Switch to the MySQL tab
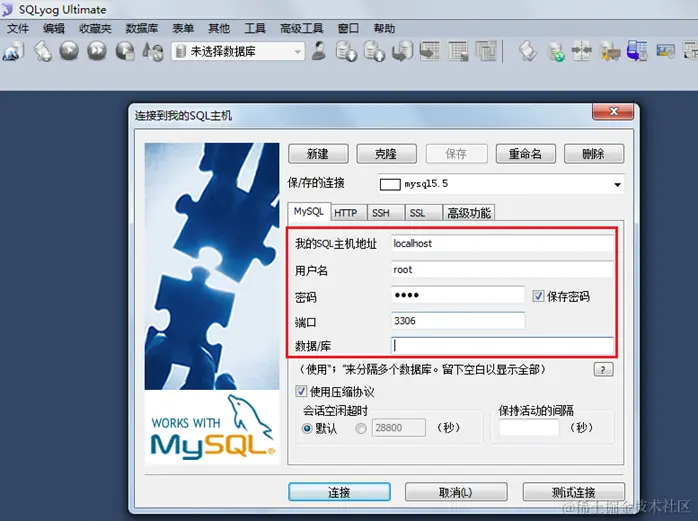The height and width of the screenshot is (521, 698). pos(308,212)
